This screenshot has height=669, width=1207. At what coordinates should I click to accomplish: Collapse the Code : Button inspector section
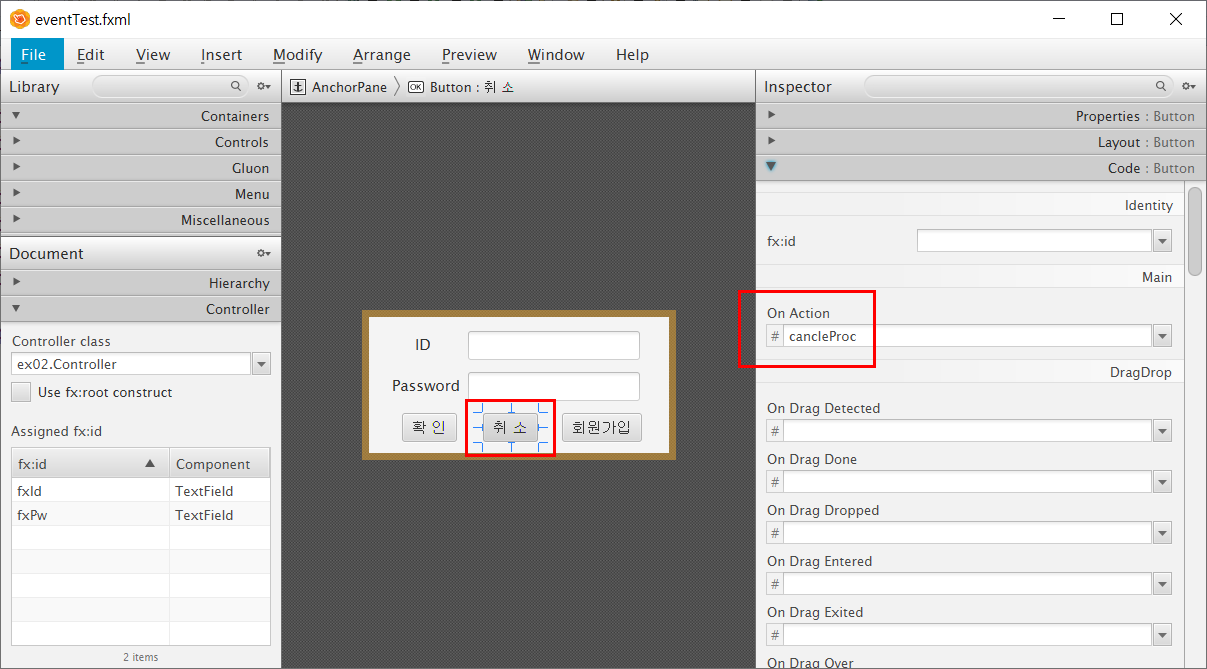[x=981, y=168]
